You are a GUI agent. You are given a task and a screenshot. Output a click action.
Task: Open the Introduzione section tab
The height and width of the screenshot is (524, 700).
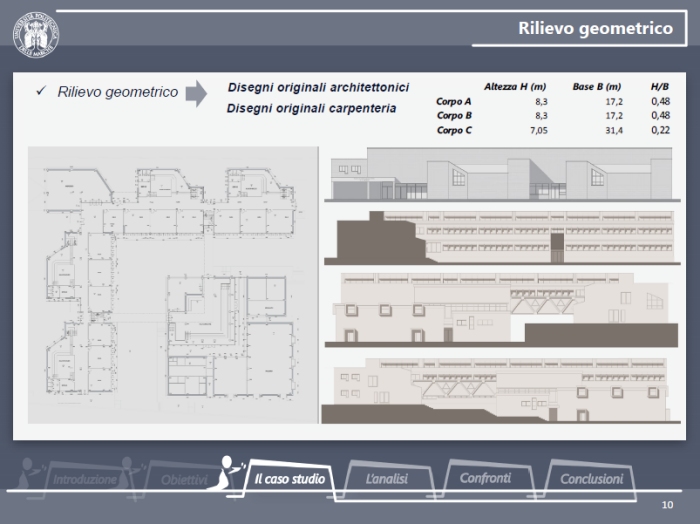84,480
